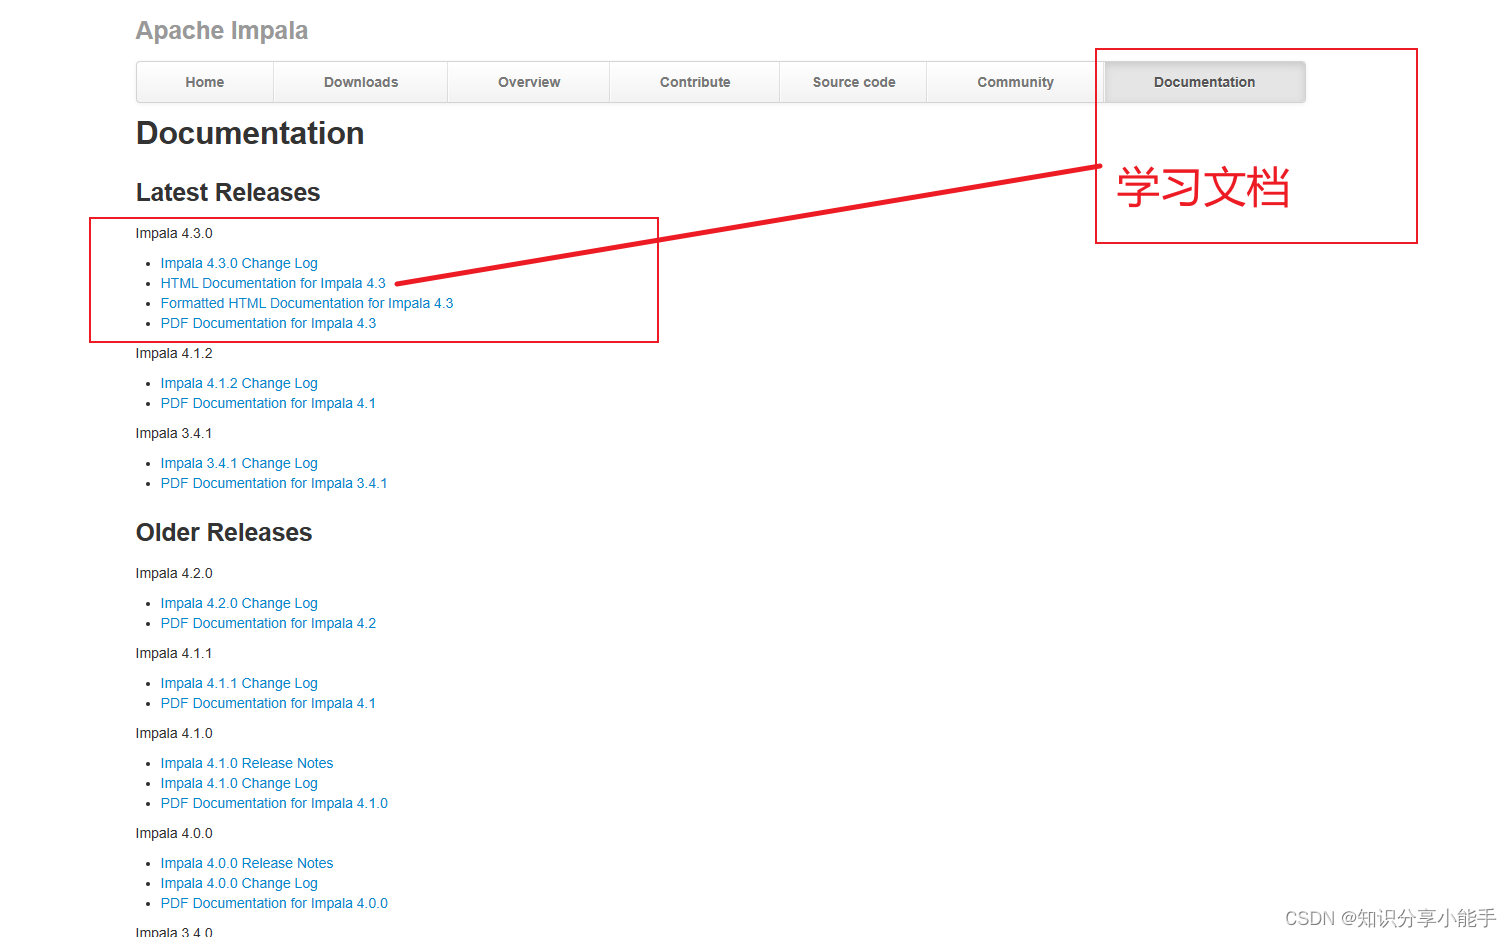Click the 'Impala 4.1.0' version label
This screenshot has width=1512, height=937.
click(174, 733)
